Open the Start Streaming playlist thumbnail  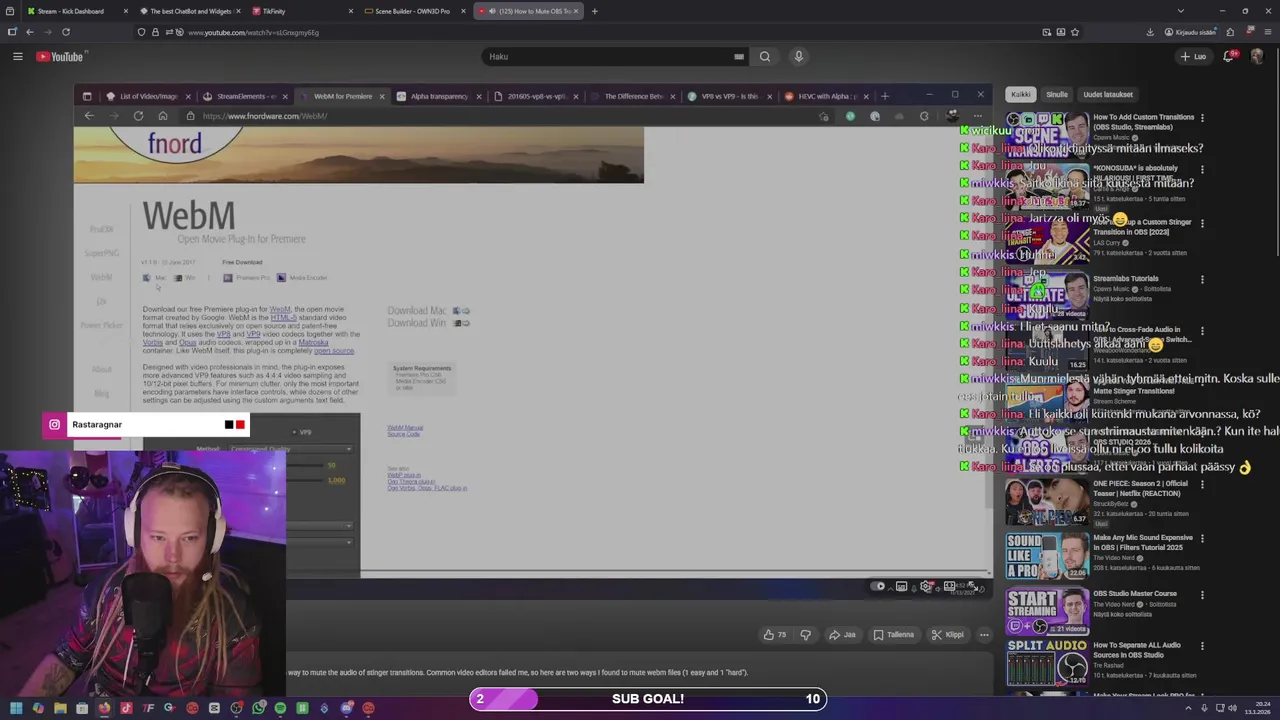tap(1047, 611)
